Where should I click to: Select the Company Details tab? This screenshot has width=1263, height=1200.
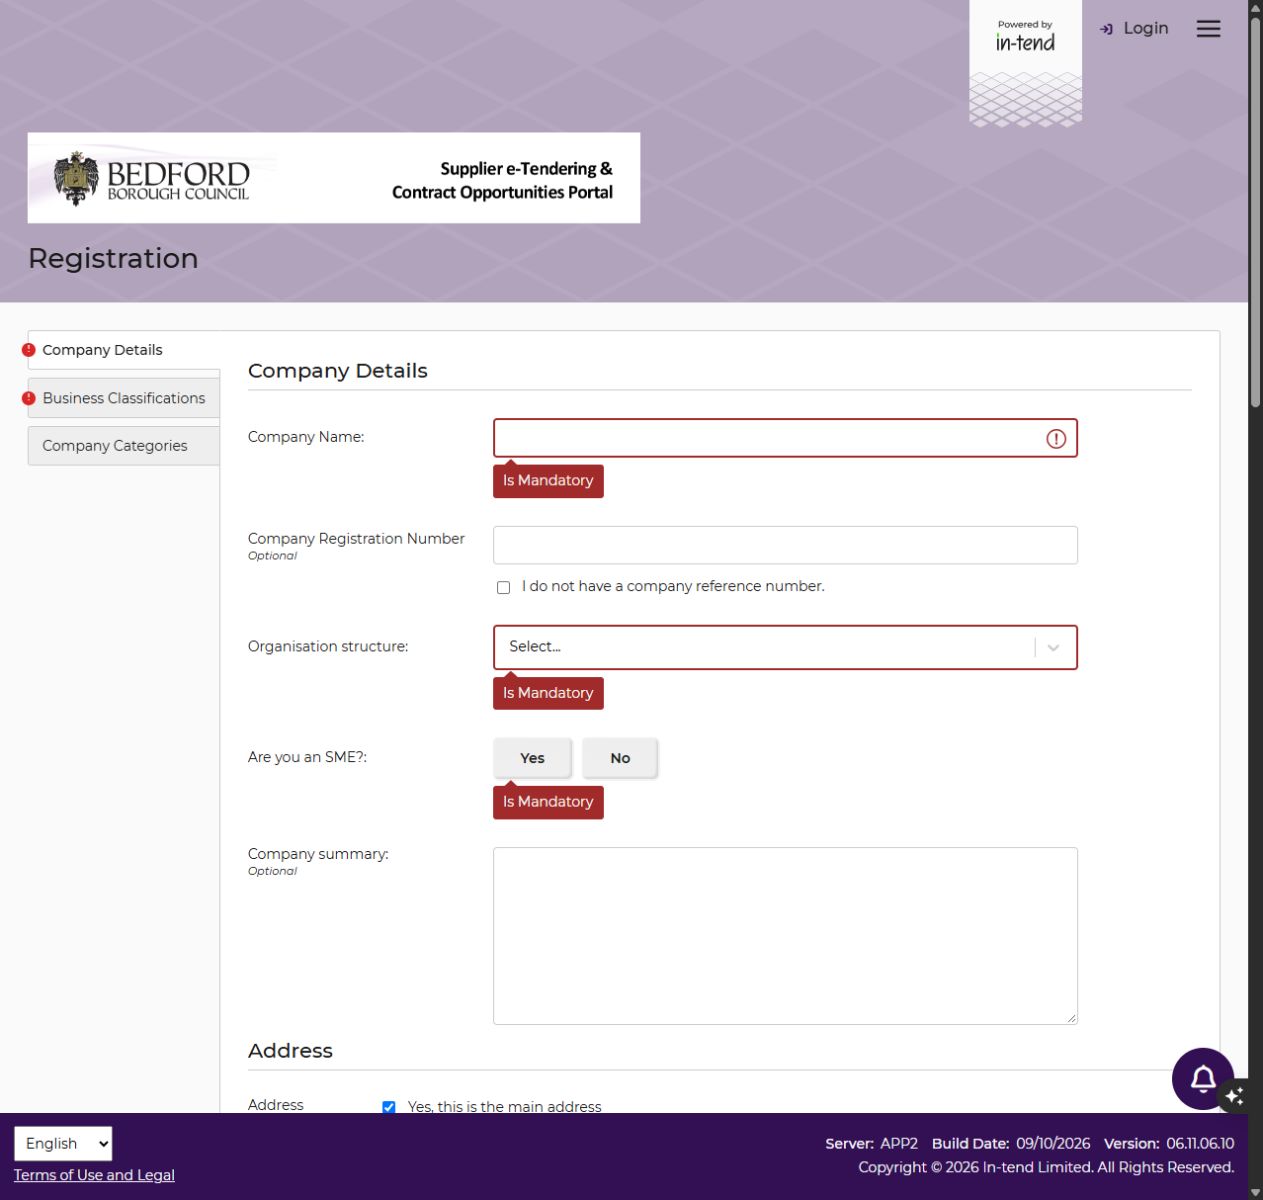123,350
